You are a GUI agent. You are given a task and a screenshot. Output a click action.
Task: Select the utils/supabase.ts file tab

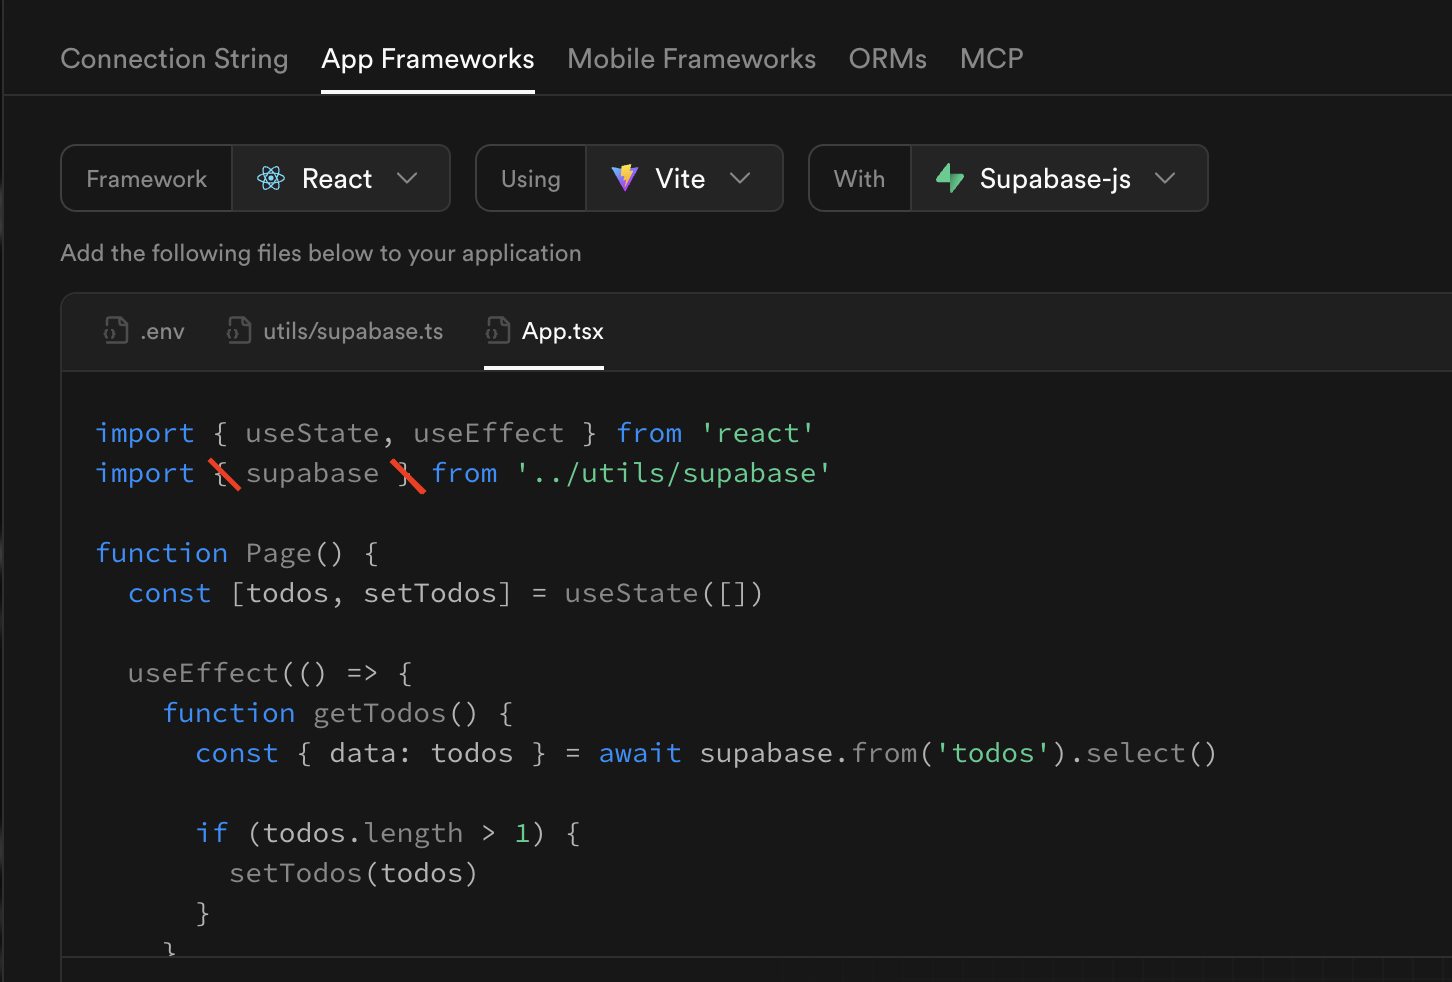[x=352, y=330]
